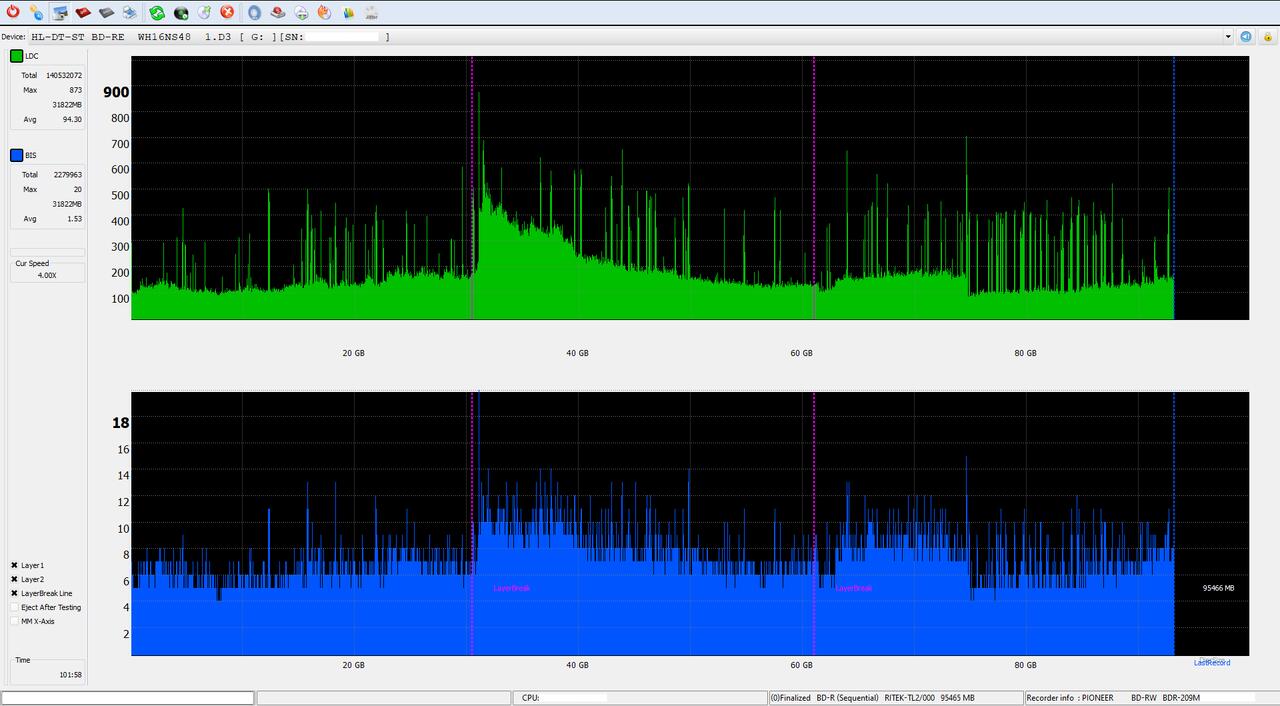Click the bar chart graph icon

[x=348, y=12]
